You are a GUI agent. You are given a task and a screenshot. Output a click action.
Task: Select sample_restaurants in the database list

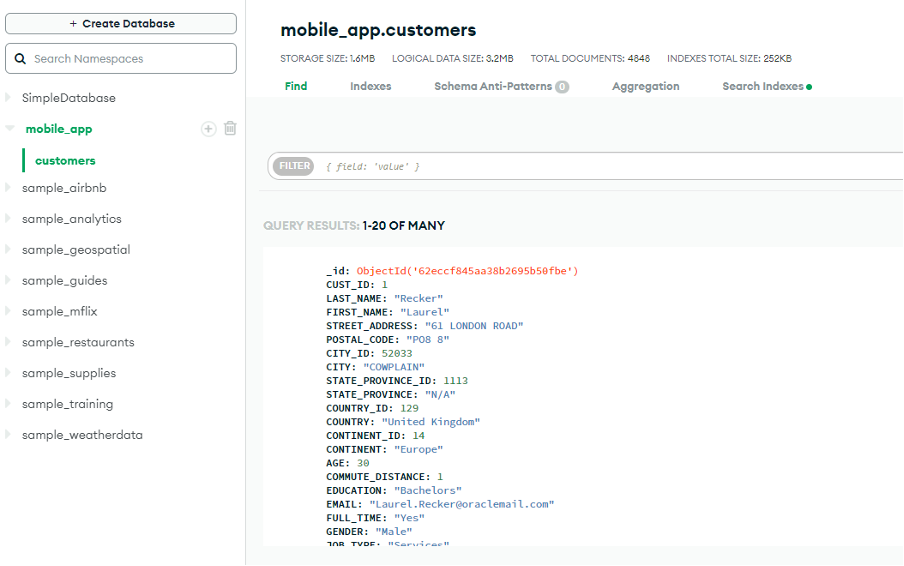click(78, 342)
